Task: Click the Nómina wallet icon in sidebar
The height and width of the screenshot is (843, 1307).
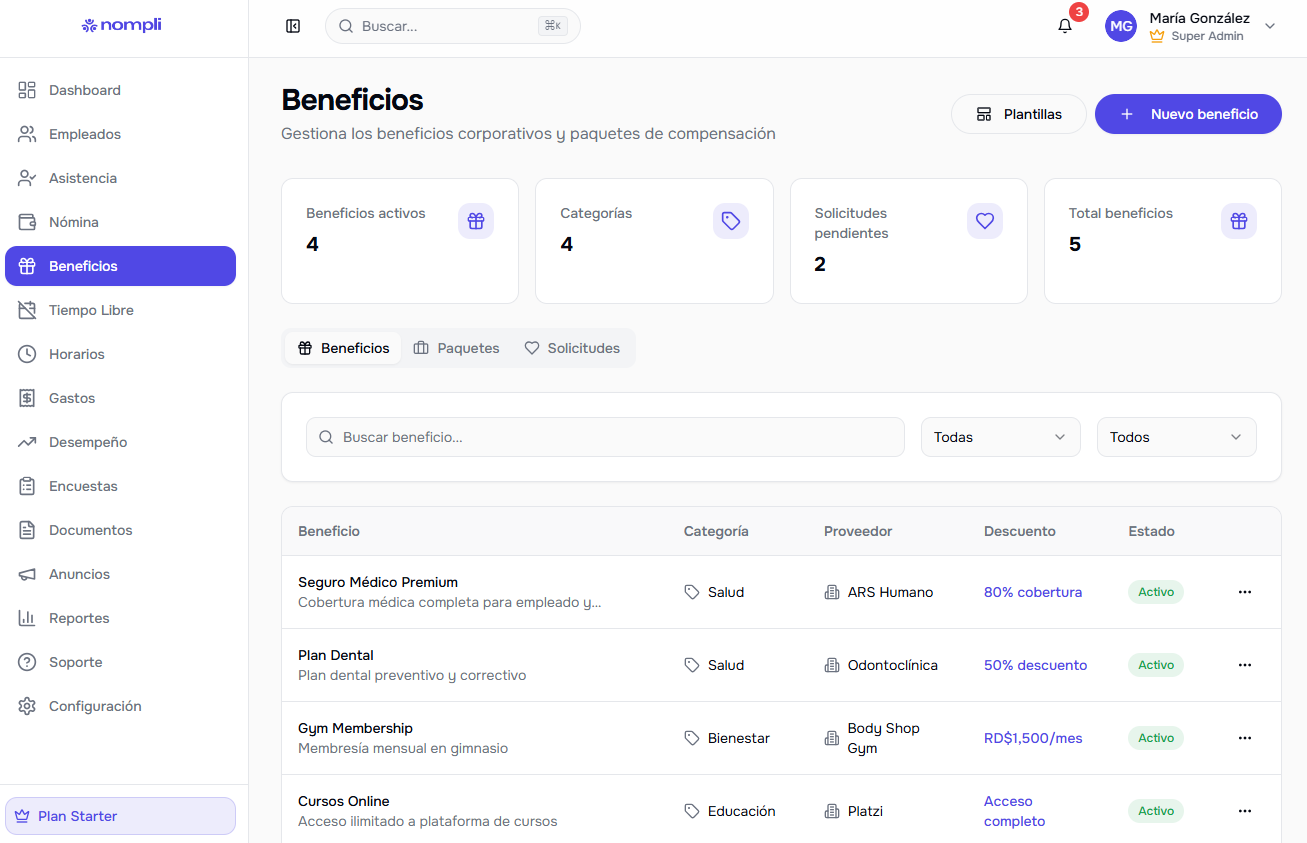Action: coord(27,222)
